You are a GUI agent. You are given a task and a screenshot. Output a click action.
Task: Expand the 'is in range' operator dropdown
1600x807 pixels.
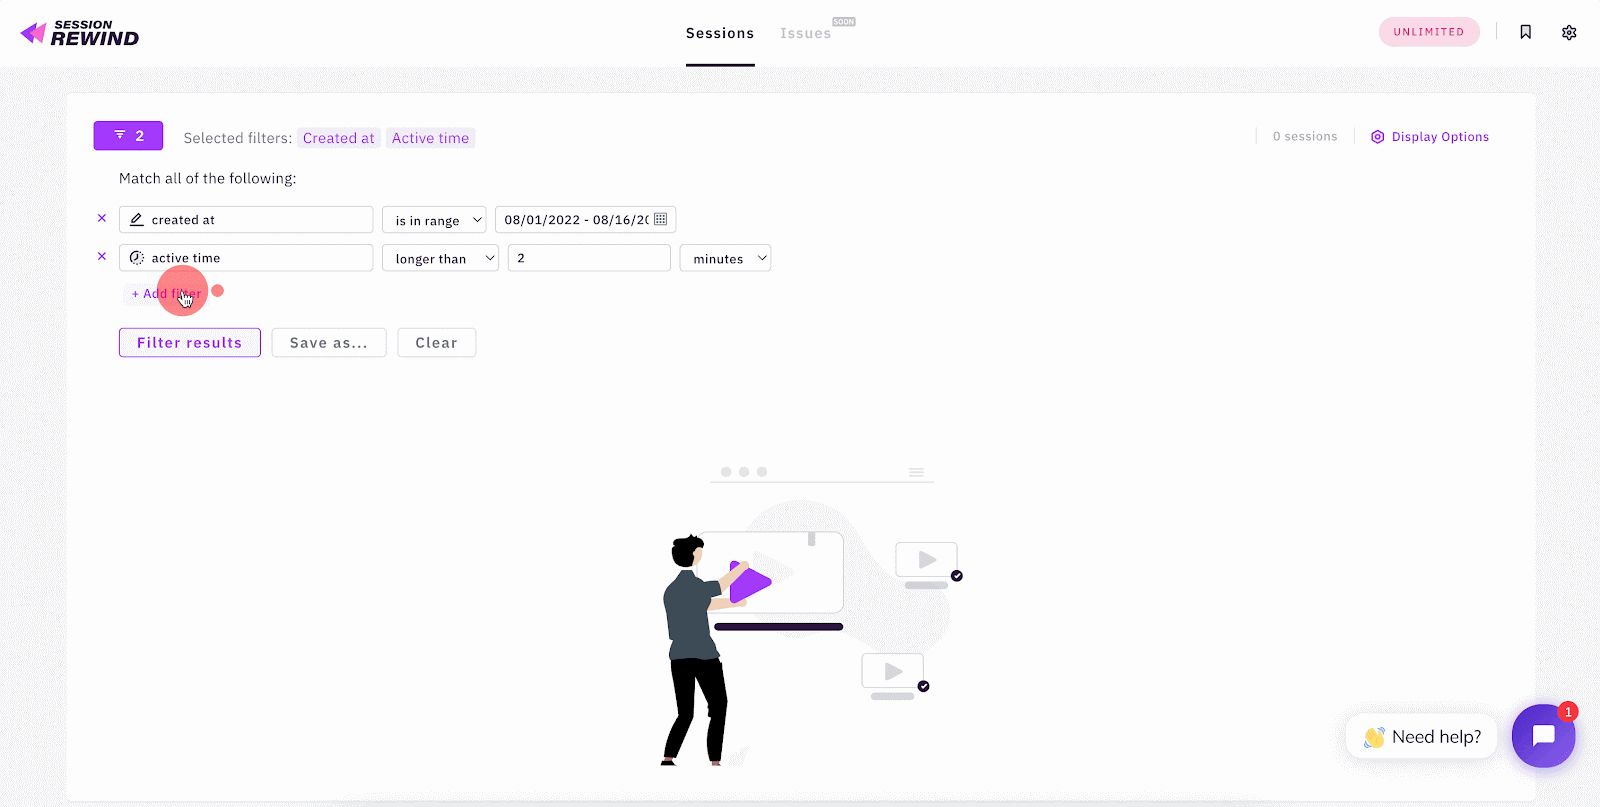tap(434, 220)
